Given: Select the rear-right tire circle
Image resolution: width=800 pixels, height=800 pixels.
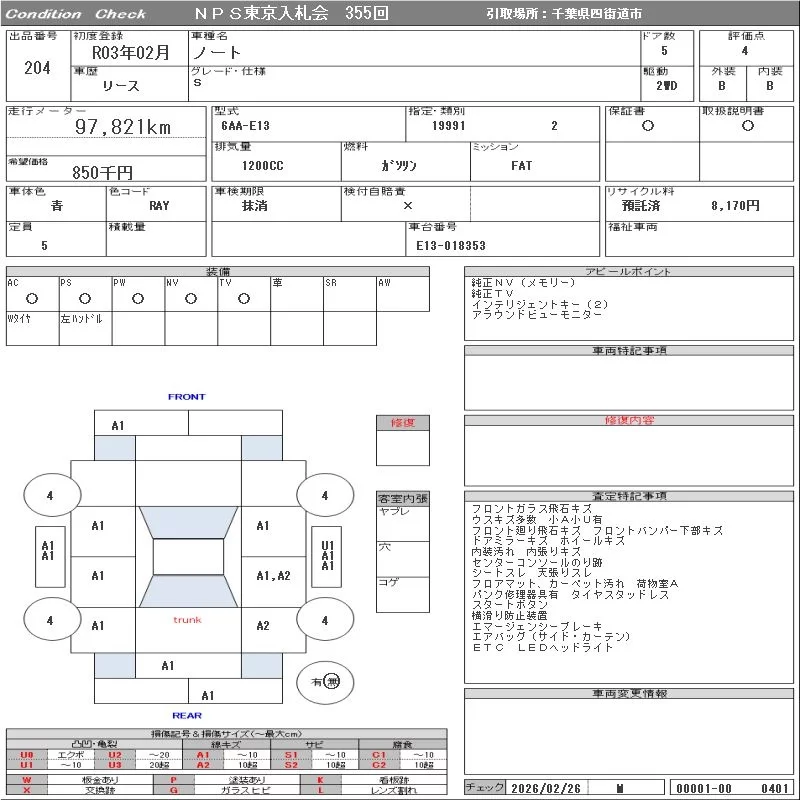Looking at the screenshot, I should click(325, 620).
